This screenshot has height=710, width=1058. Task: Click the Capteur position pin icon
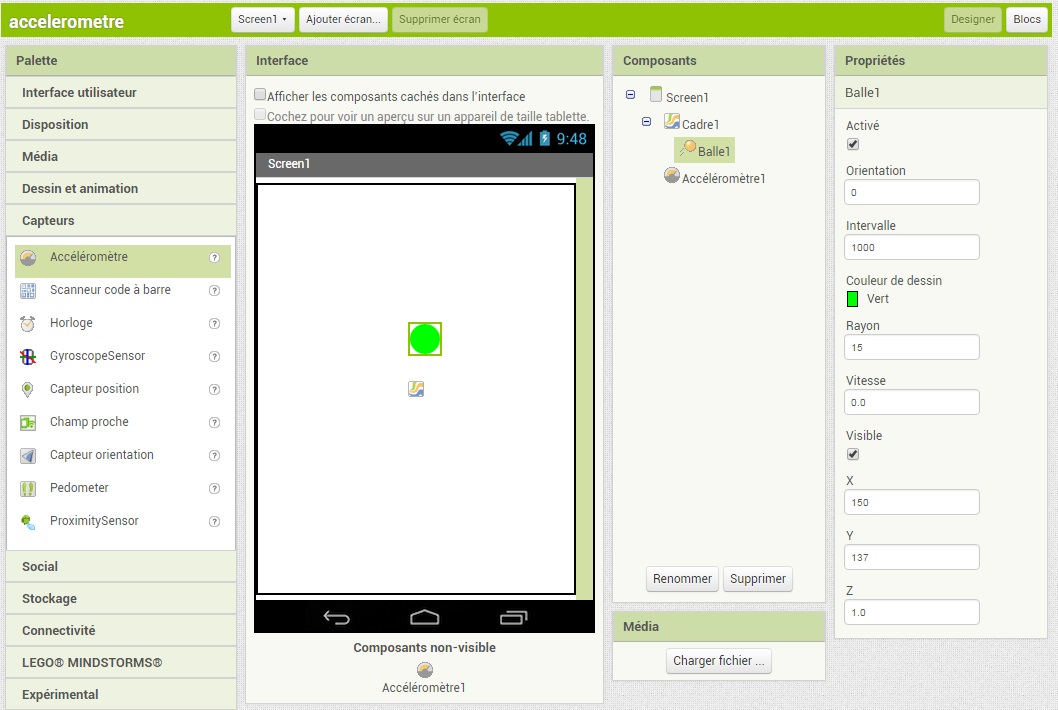point(28,389)
